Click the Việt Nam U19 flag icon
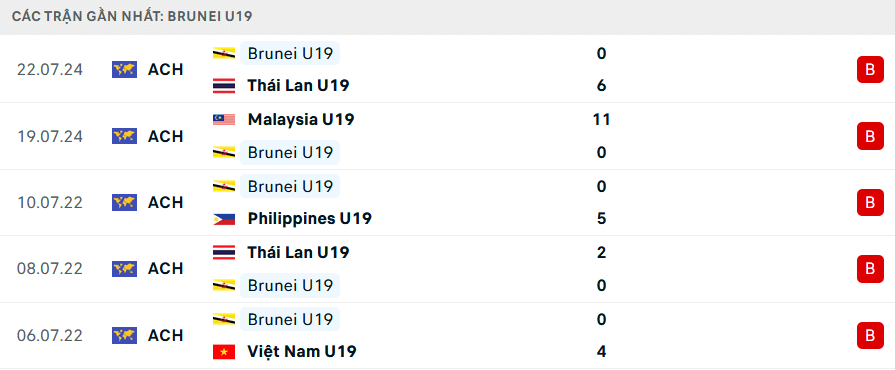Viewport: 895px width, 370px height. [x=224, y=352]
